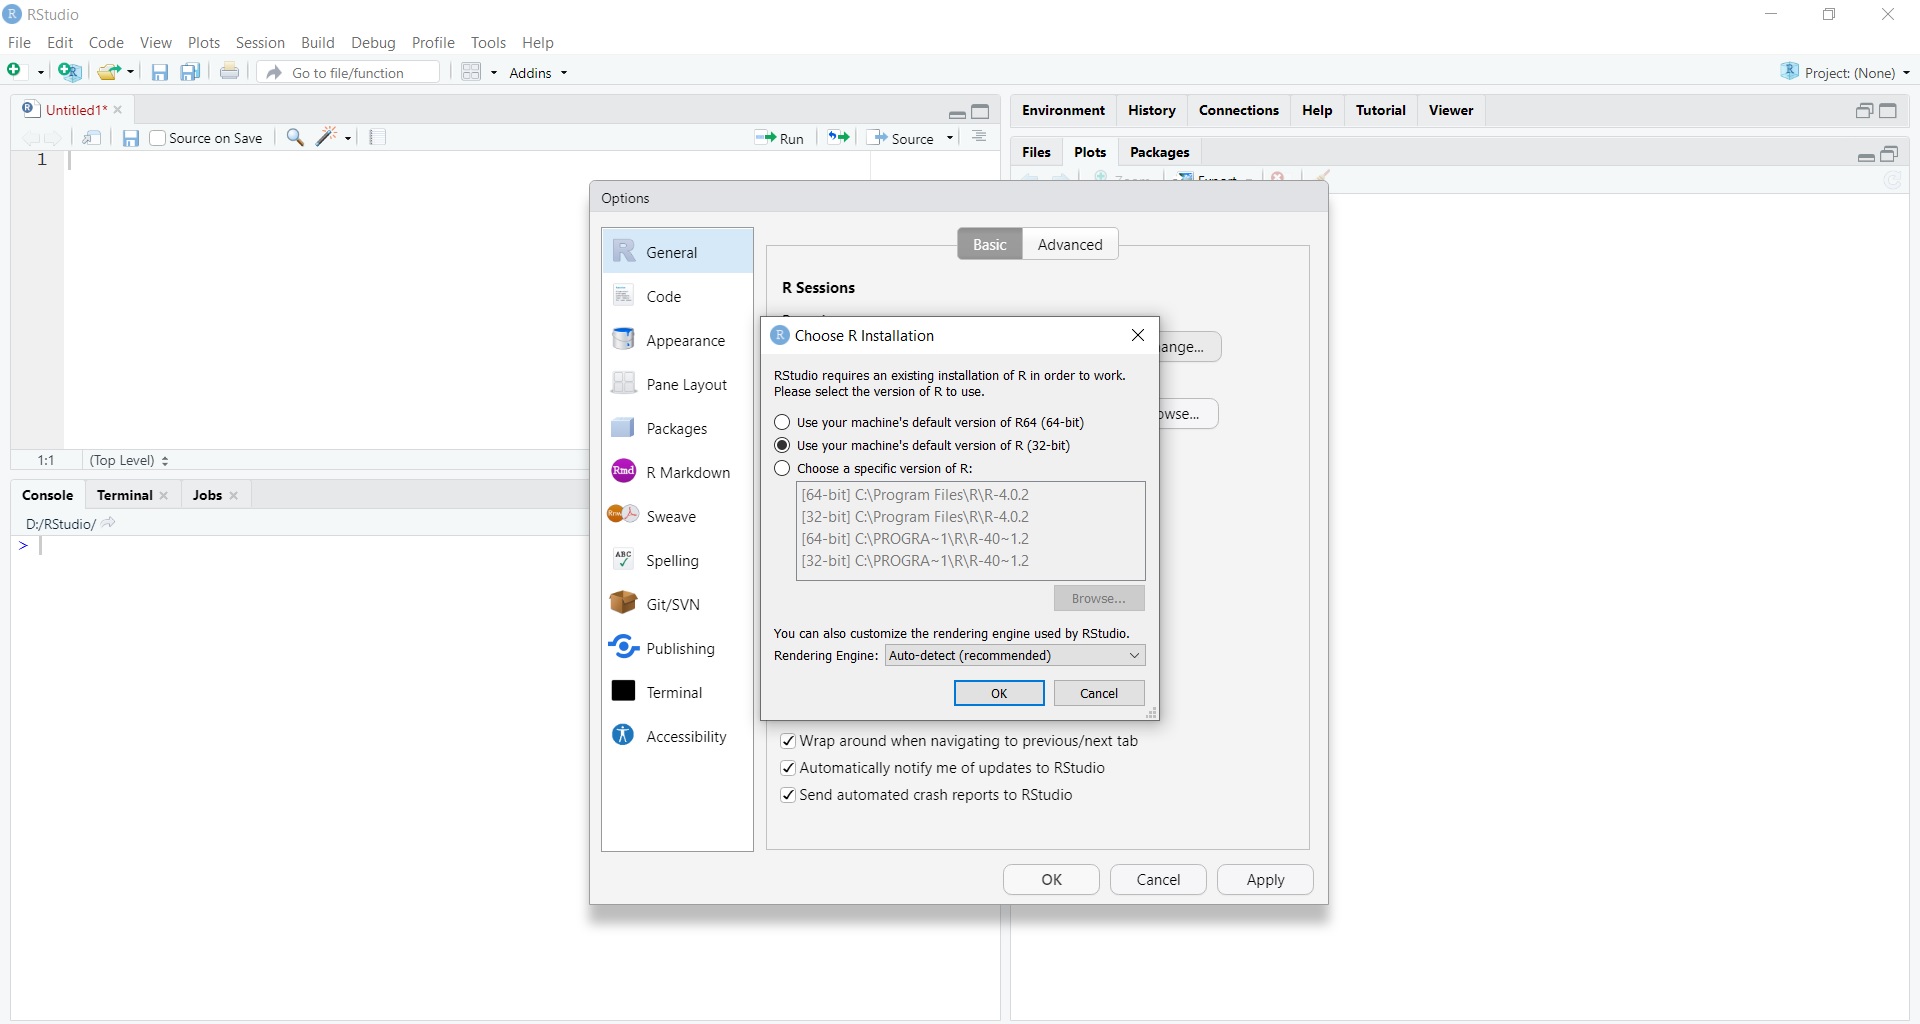Click OK in Choose R Installation dialog
1920x1024 pixels.
pyautogui.click(x=998, y=693)
